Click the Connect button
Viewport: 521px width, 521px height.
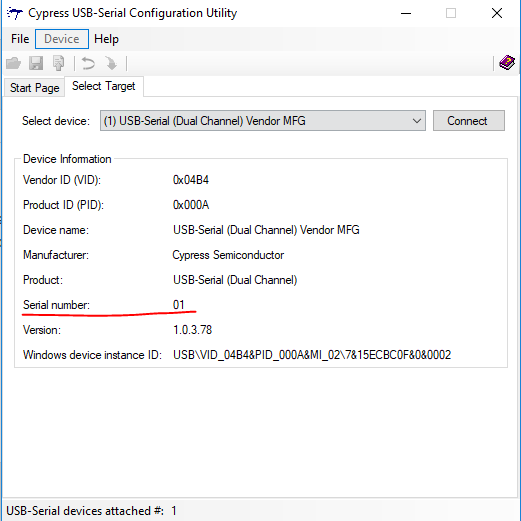click(469, 121)
